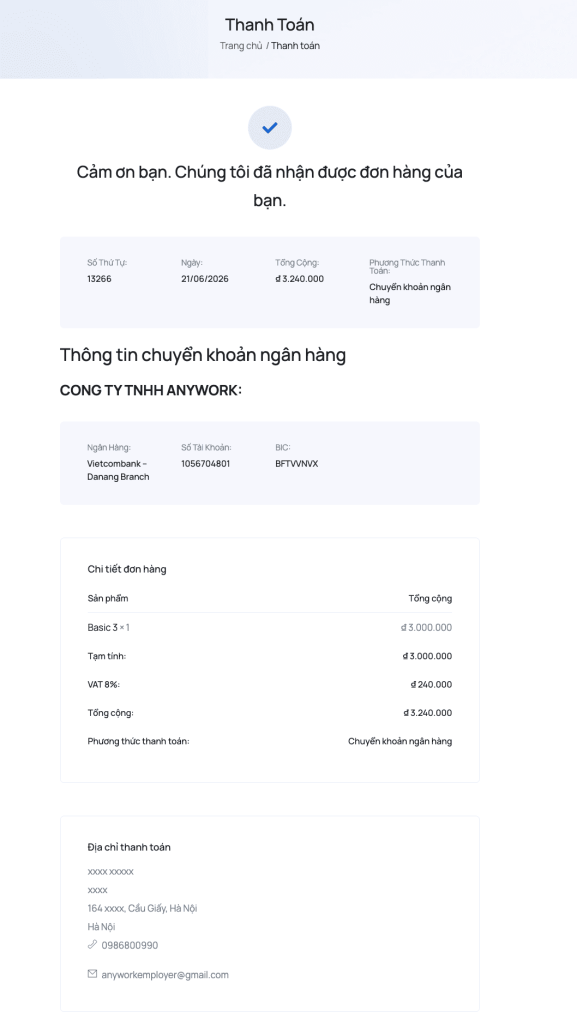Click the Basic 3 × 1 product row

pos(270,628)
